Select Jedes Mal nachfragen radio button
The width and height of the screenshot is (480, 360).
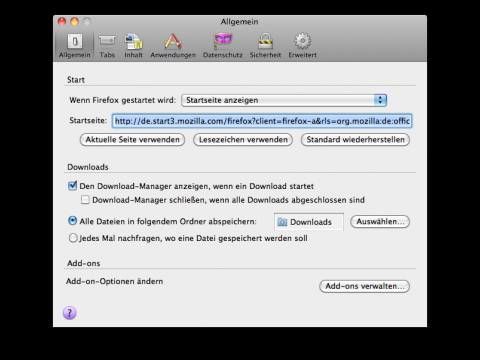[x=73, y=238]
